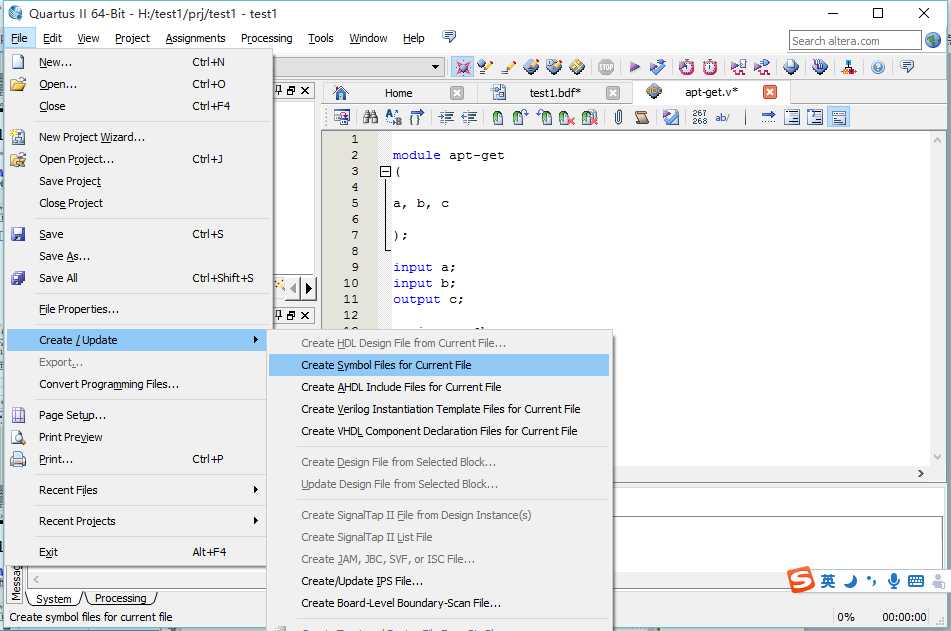Viewport: 951px width, 631px height.
Task: Click the Analyze Current File icon
Action: [x=671, y=116]
